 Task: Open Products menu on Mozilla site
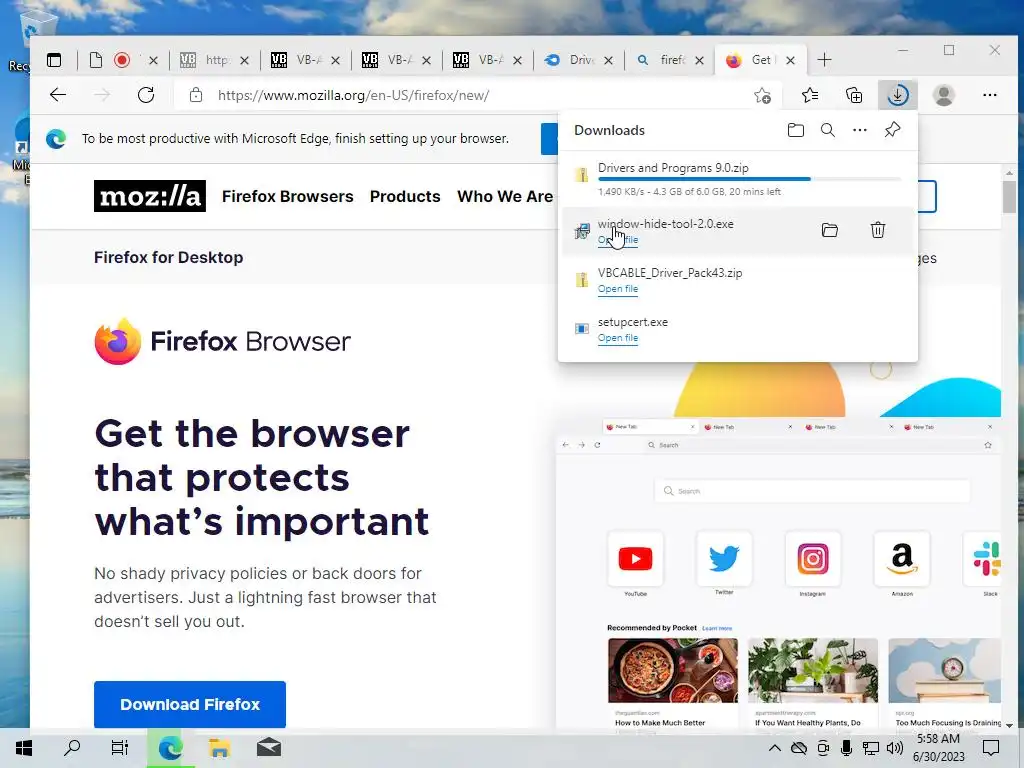coord(405,197)
